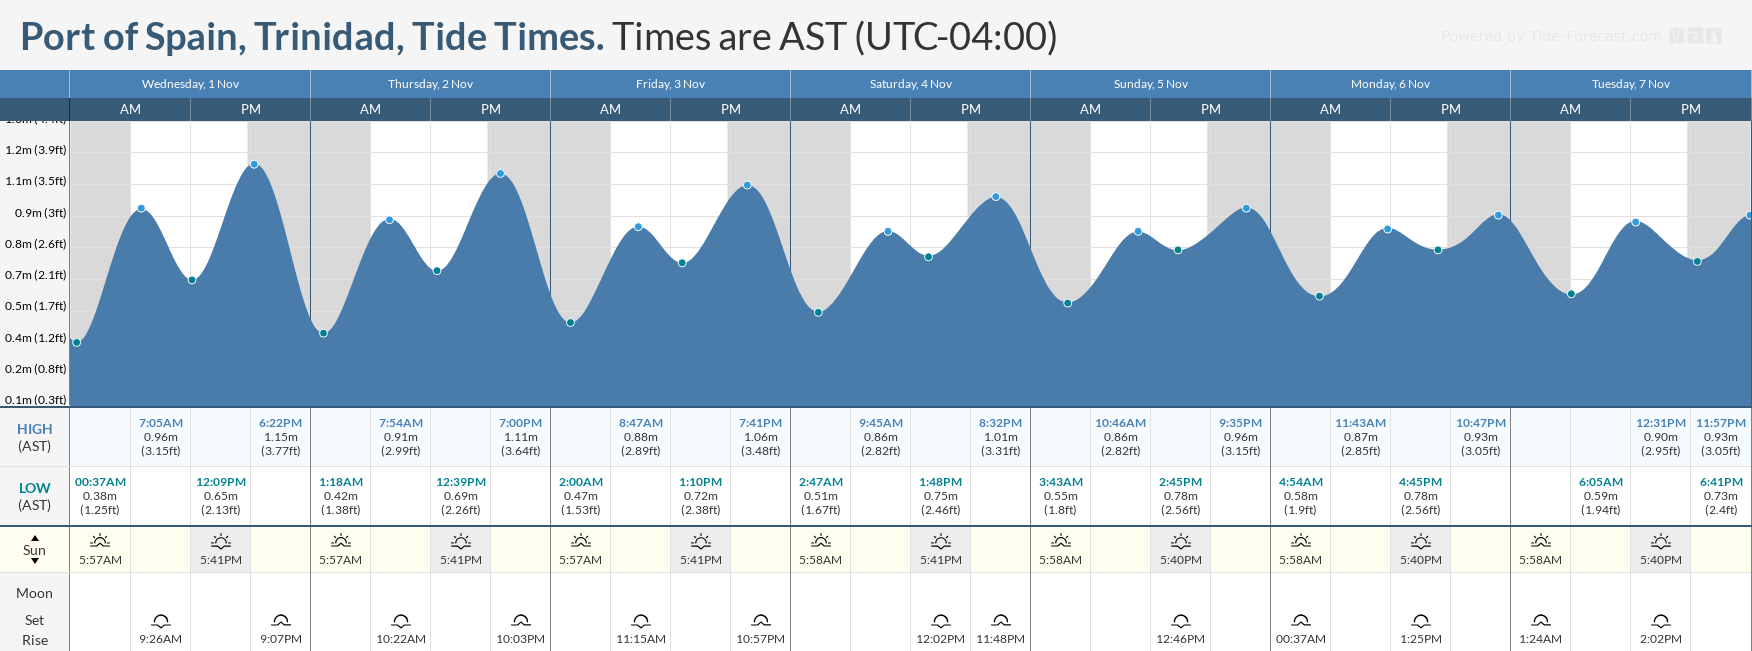The height and width of the screenshot is (651, 1752).
Task: Click the moon icon above 9:26AM
Action: 160,621
